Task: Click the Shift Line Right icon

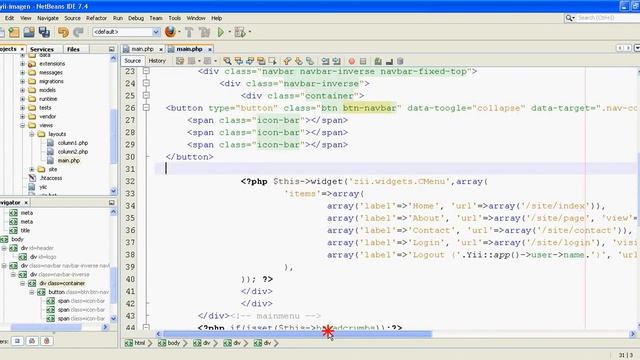Action: (336, 61)
